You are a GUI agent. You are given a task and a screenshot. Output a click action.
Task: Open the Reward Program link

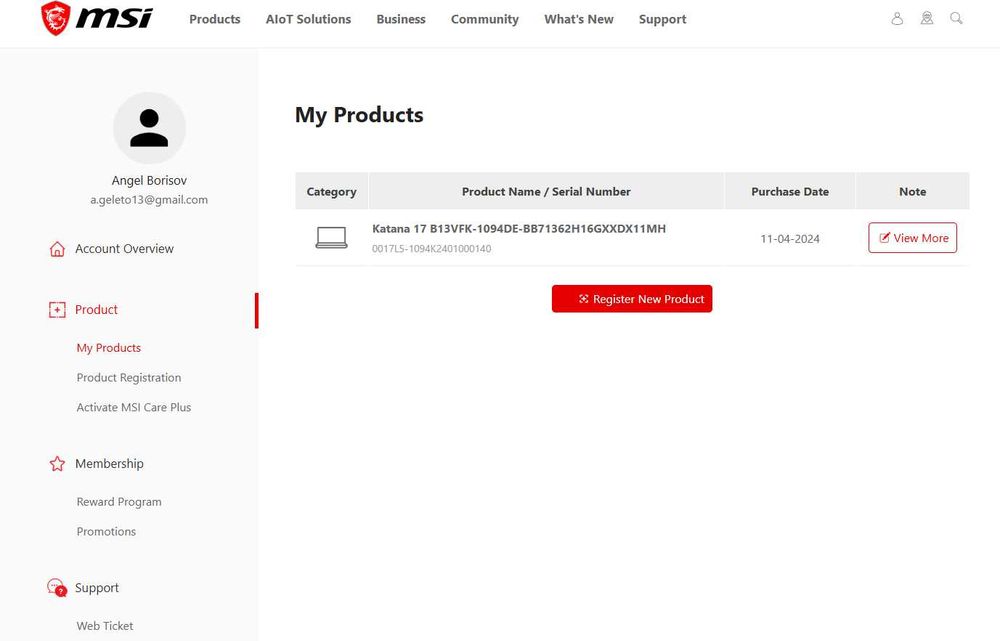[x=119, y=502]
